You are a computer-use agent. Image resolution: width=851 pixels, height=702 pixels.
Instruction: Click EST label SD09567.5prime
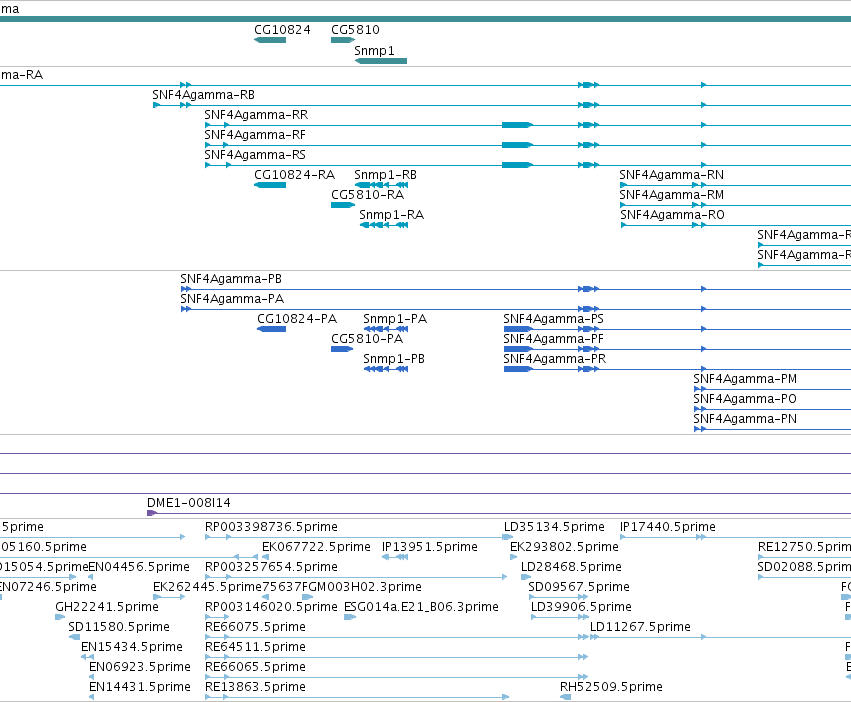coord(579,587)
